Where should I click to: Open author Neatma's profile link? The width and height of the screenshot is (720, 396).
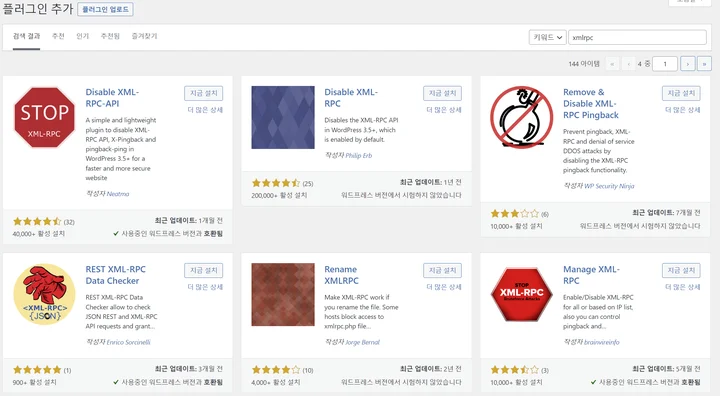(x=118, y=194)
